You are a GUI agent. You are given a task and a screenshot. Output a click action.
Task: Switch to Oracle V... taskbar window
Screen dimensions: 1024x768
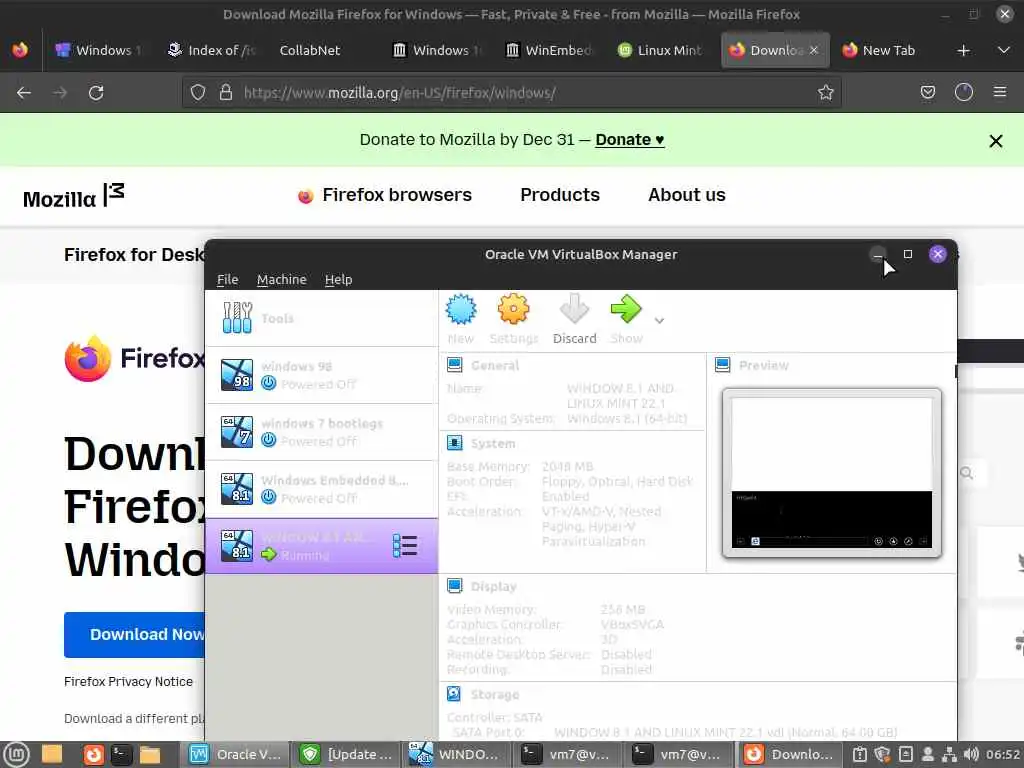coord(234,755)
